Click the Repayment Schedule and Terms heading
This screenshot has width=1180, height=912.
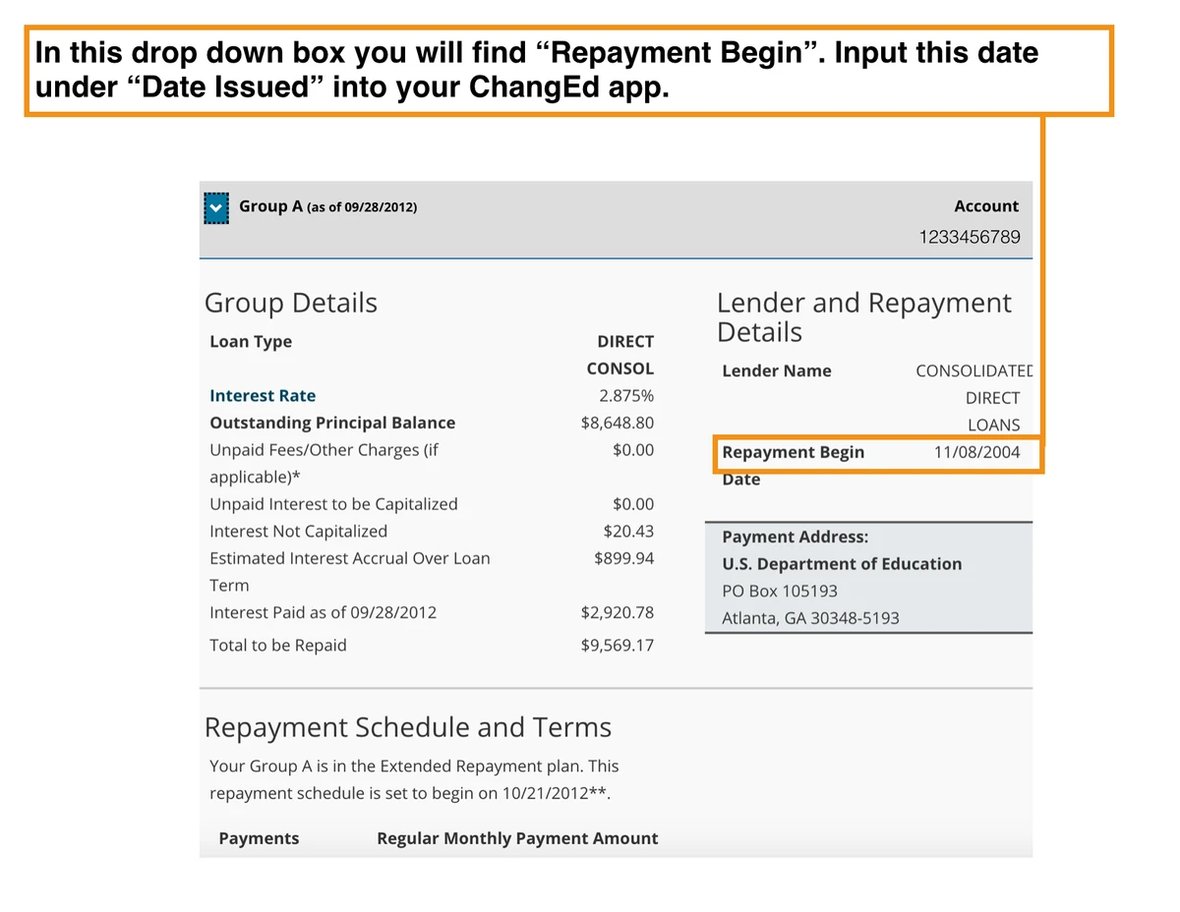click(407, 727)
